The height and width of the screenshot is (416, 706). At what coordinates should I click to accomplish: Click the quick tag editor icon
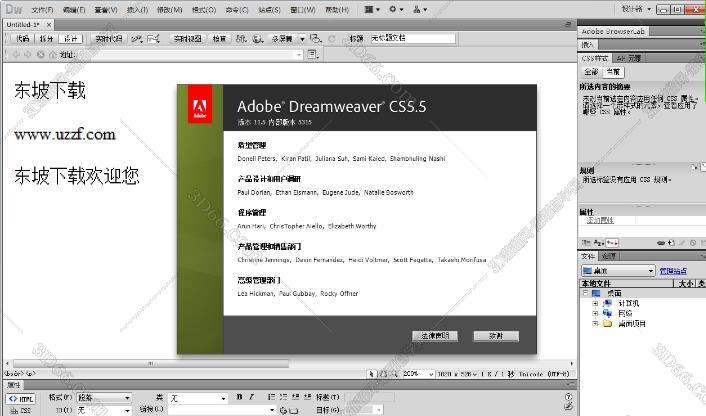pos(568,407)
